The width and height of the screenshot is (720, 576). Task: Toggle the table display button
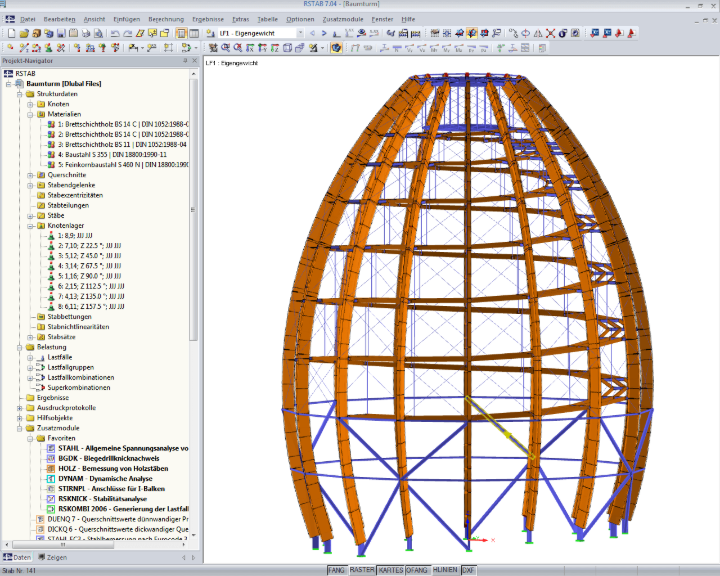(194, 34)
